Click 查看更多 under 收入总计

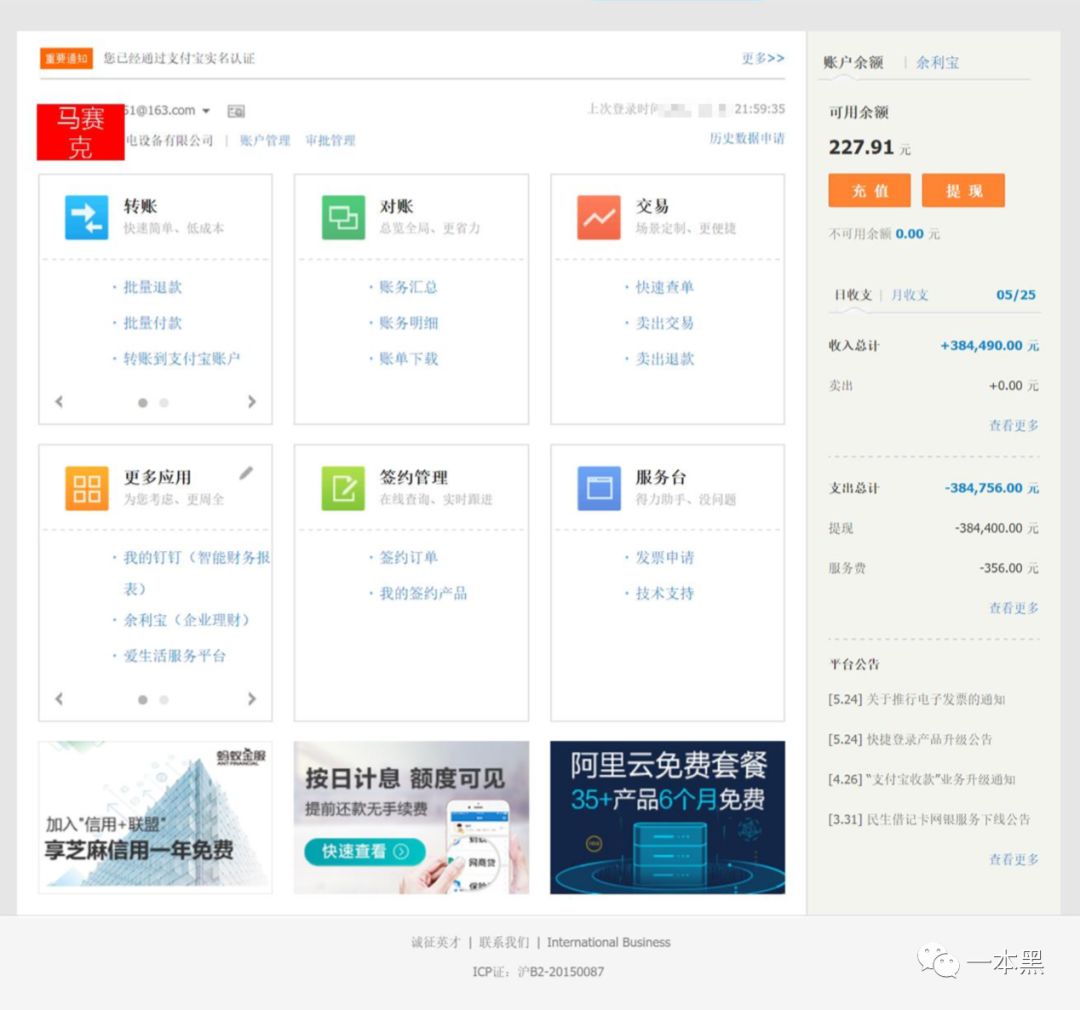(x=1014, y=426)
